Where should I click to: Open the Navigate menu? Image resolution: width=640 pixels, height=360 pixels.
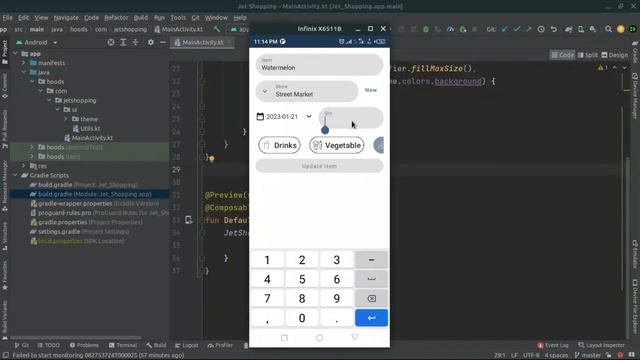pyautogui.click(x=66, y=18)
